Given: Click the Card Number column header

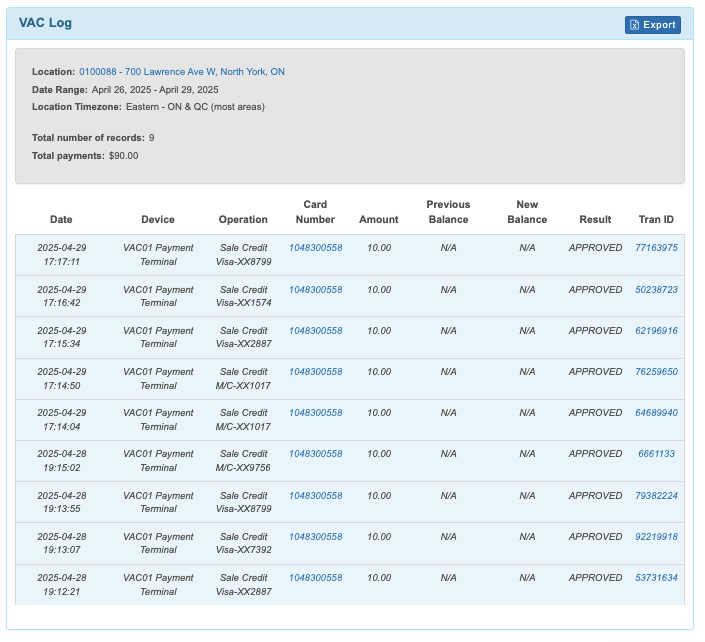Looking at the screenshot, I should [315, 212].
